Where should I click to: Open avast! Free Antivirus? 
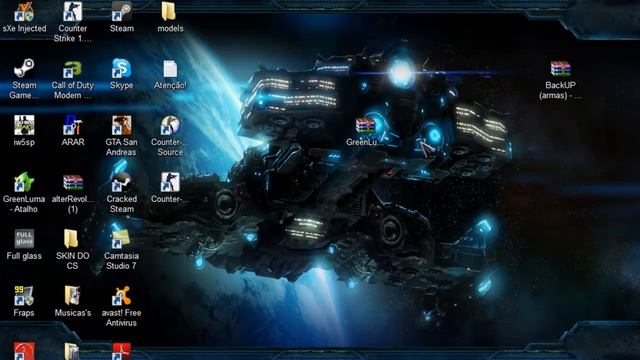point(122,296)
